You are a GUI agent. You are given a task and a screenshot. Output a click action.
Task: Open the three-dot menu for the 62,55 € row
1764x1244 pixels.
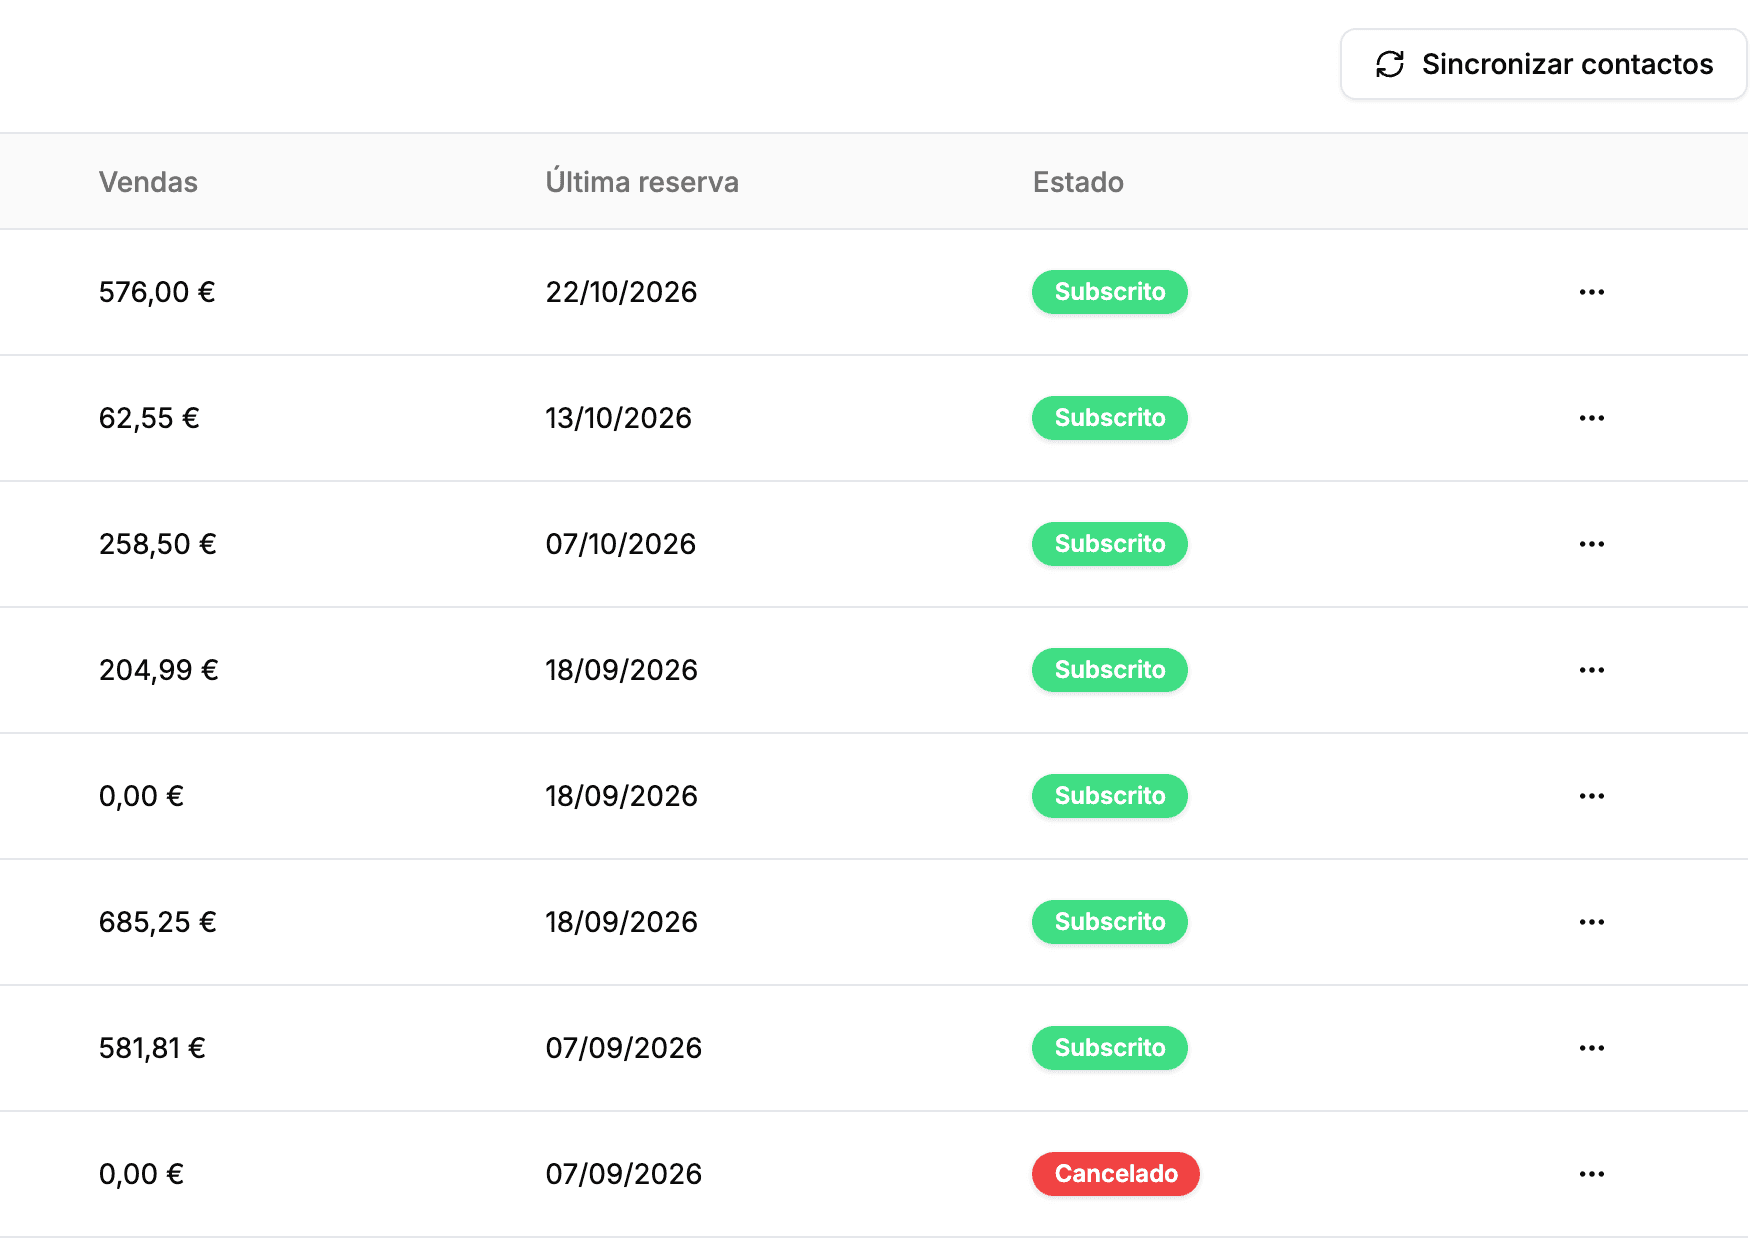pyautogui.click(x=1591, y=418)
